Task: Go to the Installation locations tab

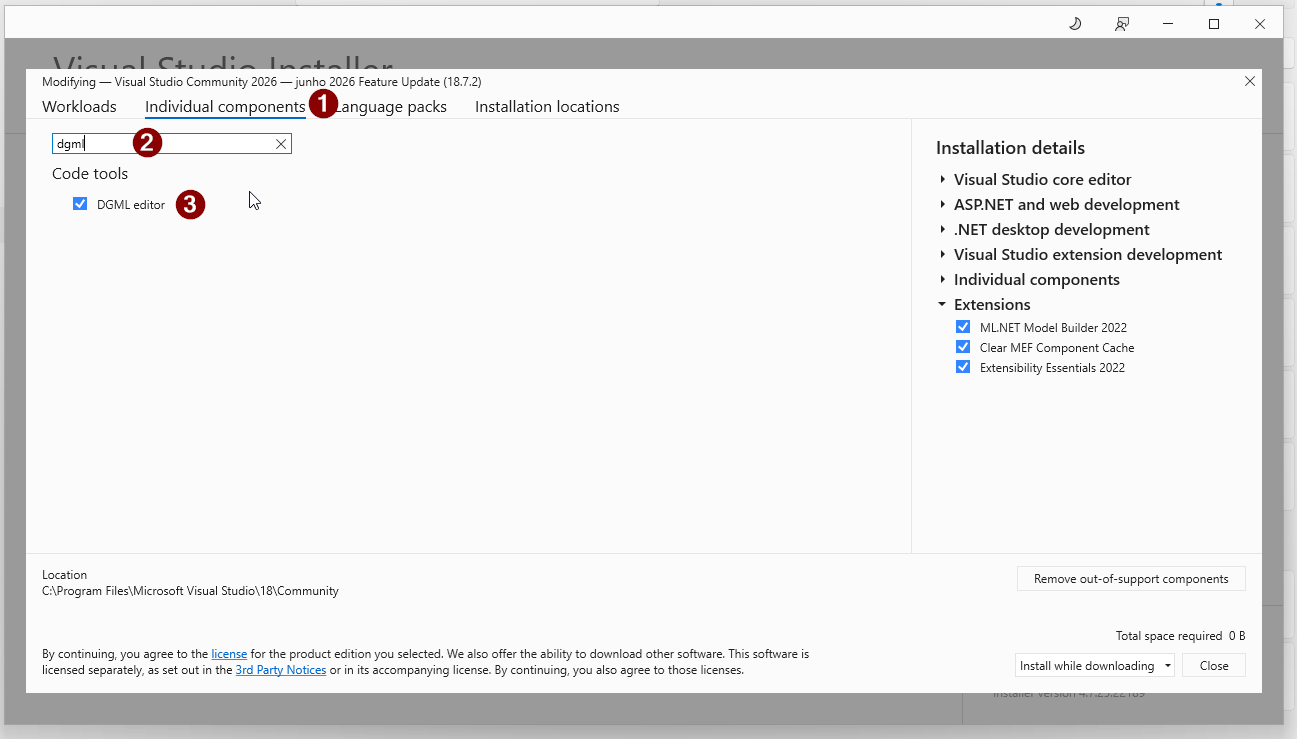Action: coord(547,107)
